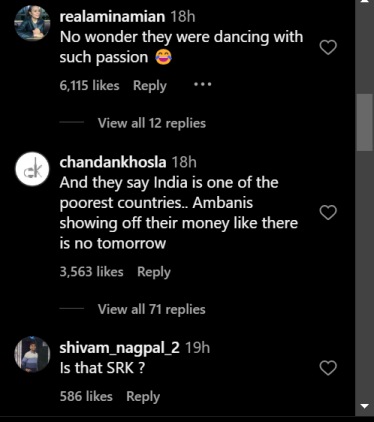This screenshot has height=422, width=374.
Task: Reply to realaminamian's comment
Action: [x=150, y=86]
